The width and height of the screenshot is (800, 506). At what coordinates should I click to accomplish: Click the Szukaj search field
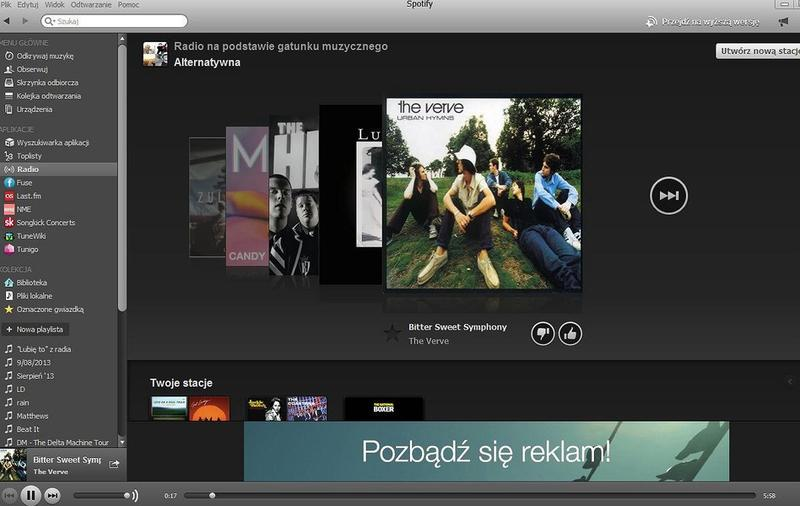[114, 21]
